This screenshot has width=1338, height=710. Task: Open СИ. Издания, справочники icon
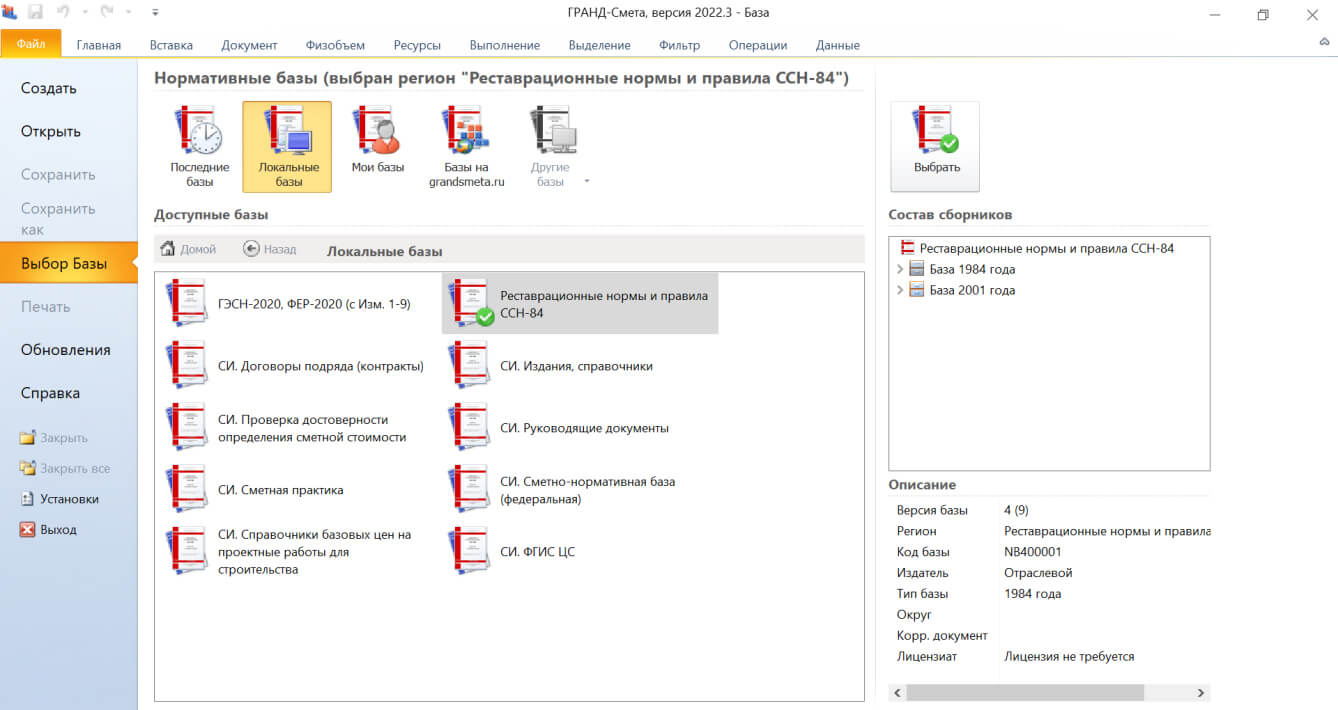pos(470,366)
